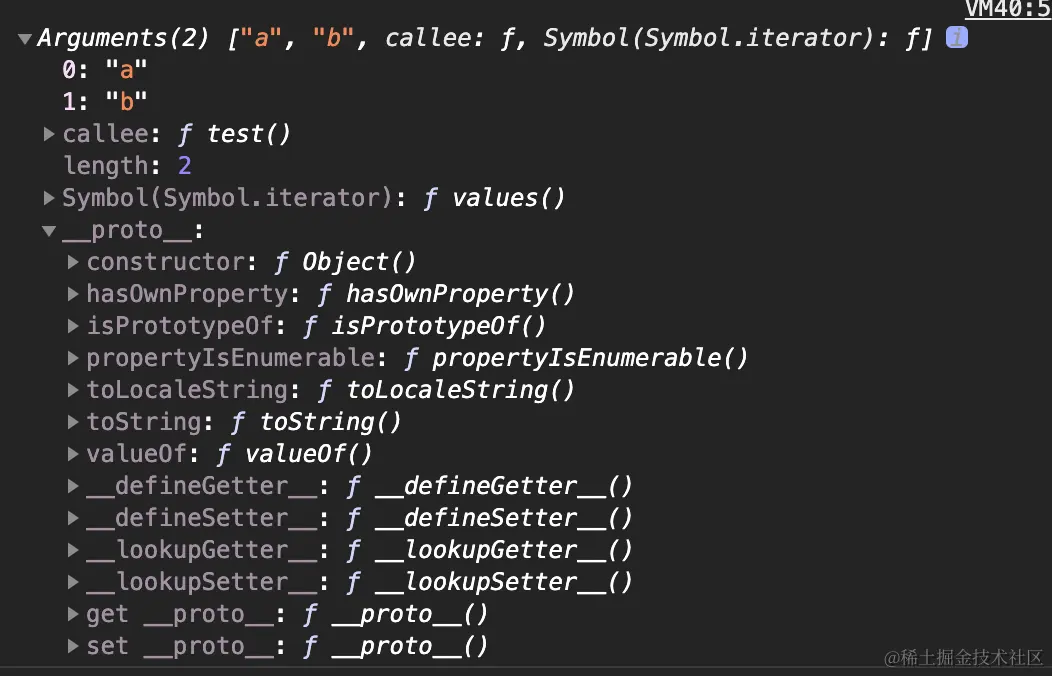Expand the valueOf entry
Viewport: 1052px width, 676px height.
tap(74, 454)
